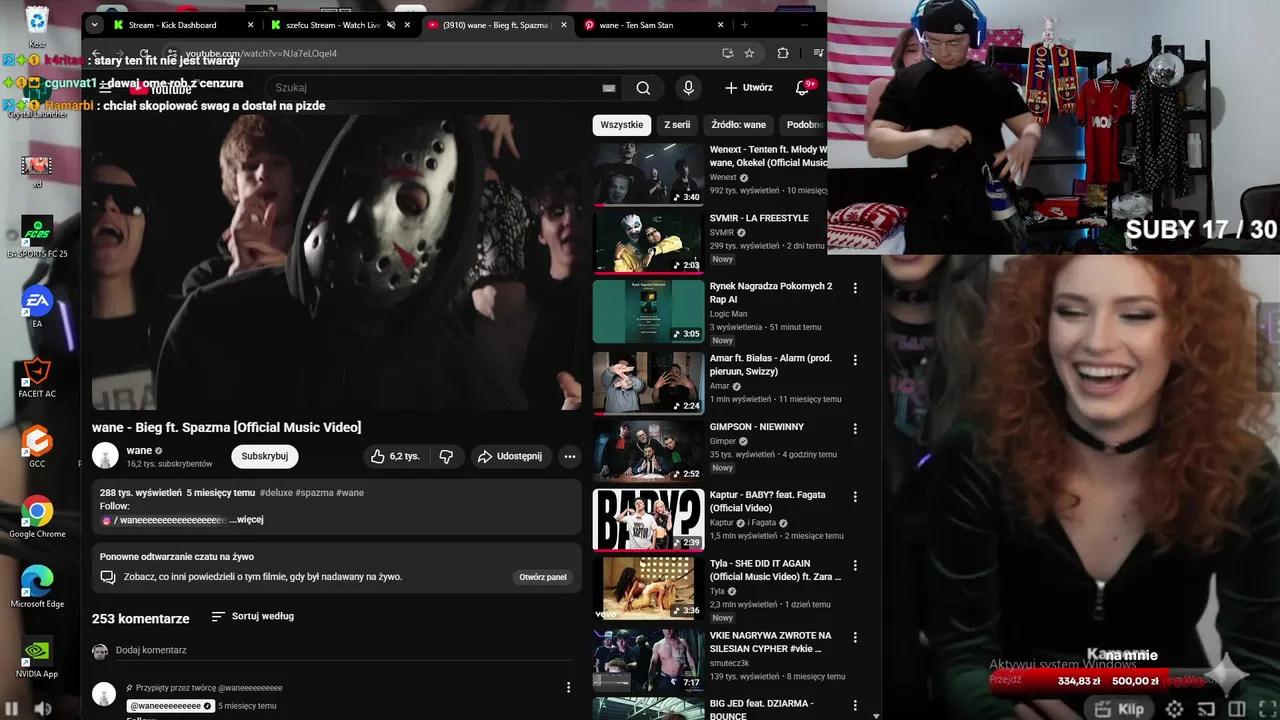Viewport: 1280px width, 720px height.
Task: Open the Utwórz create menu
Action: (749, 88)
